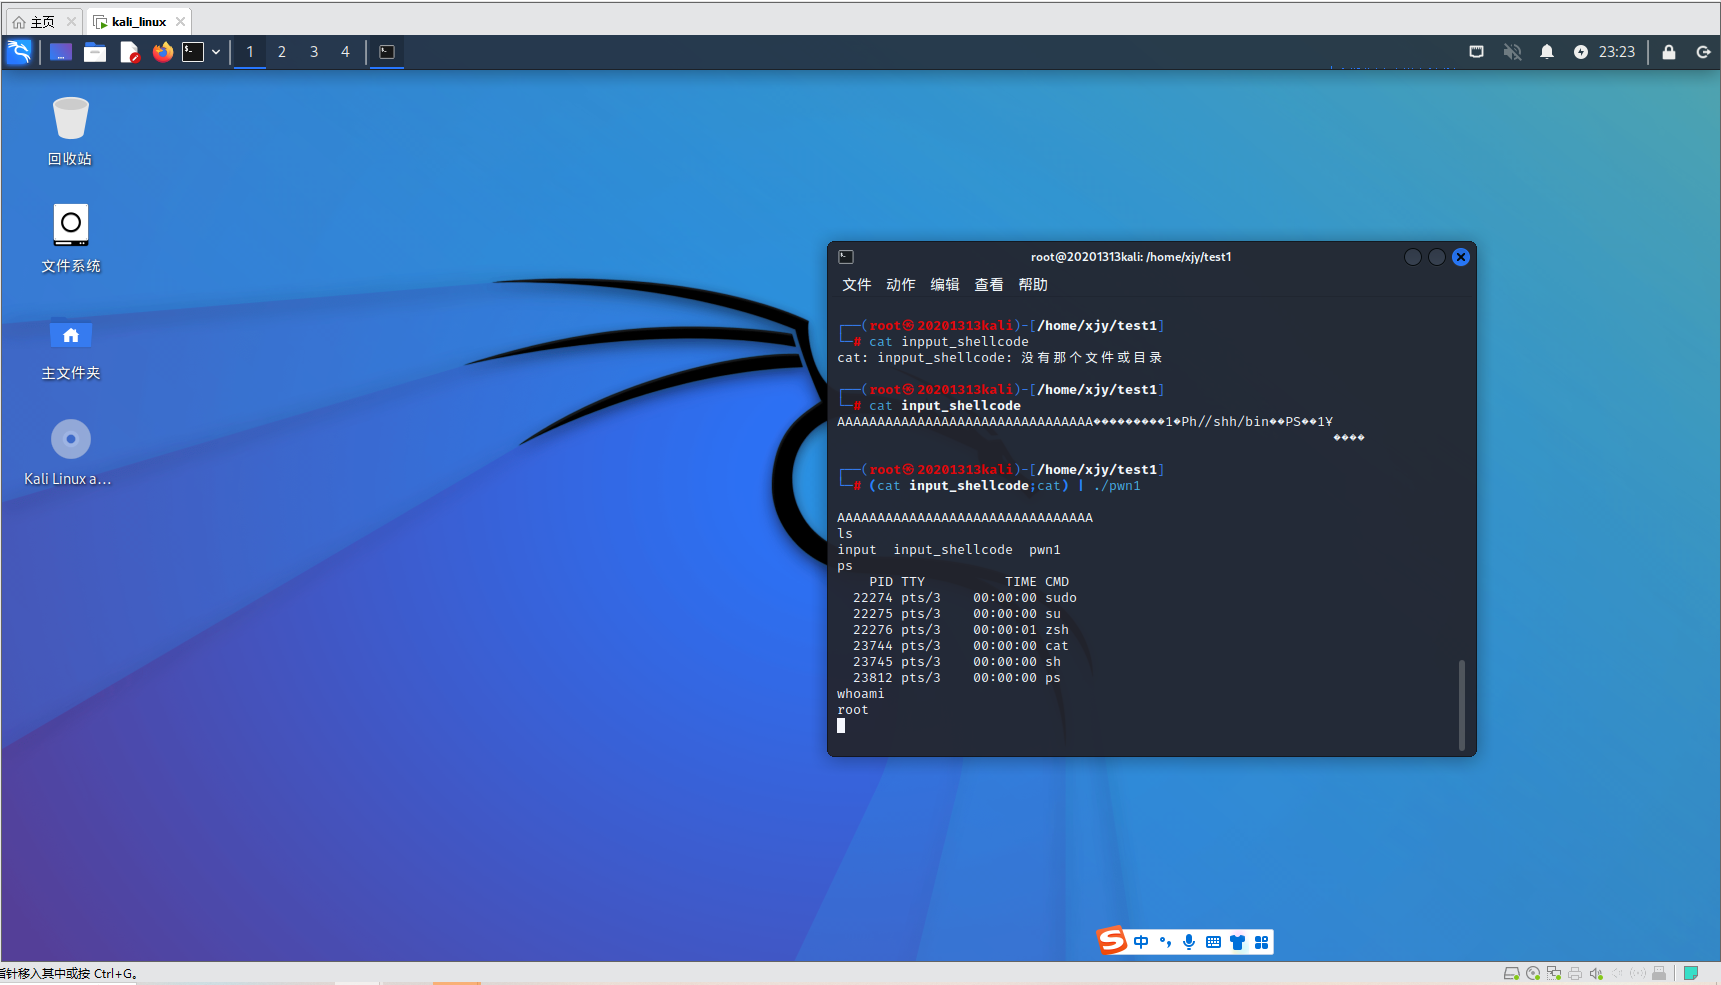Close the terminal window
This screenshot has height=985, width=1721.
click(x=1461, y=257)
